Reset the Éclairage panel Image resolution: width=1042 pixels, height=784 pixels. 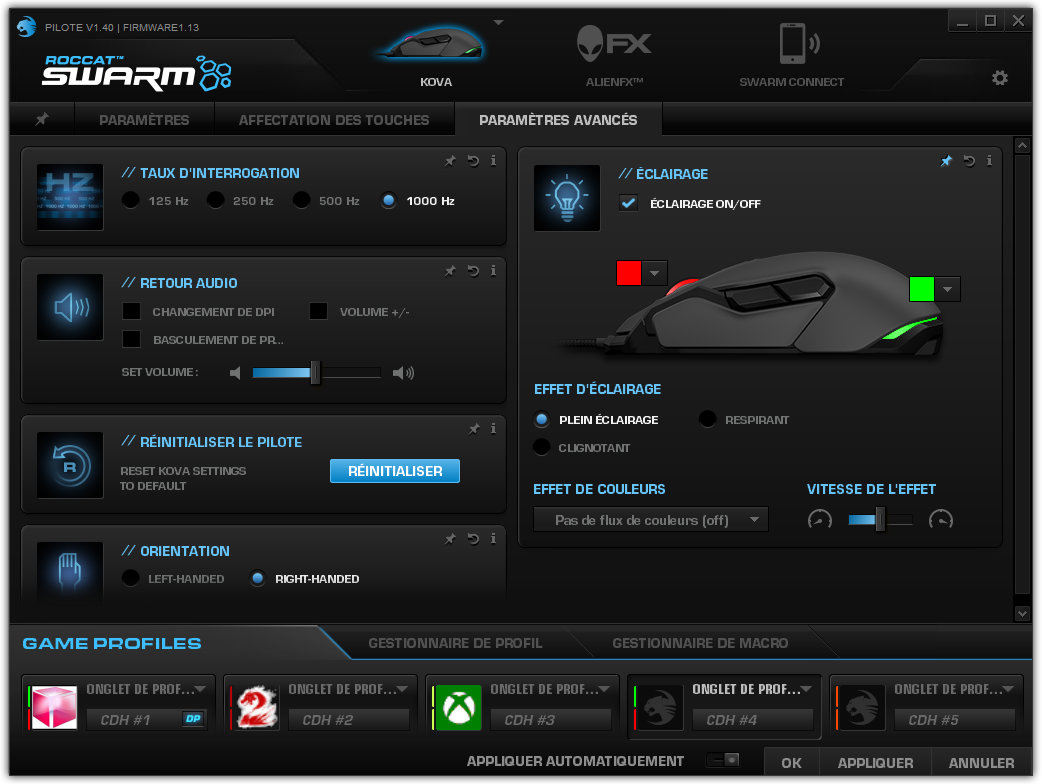970,161
